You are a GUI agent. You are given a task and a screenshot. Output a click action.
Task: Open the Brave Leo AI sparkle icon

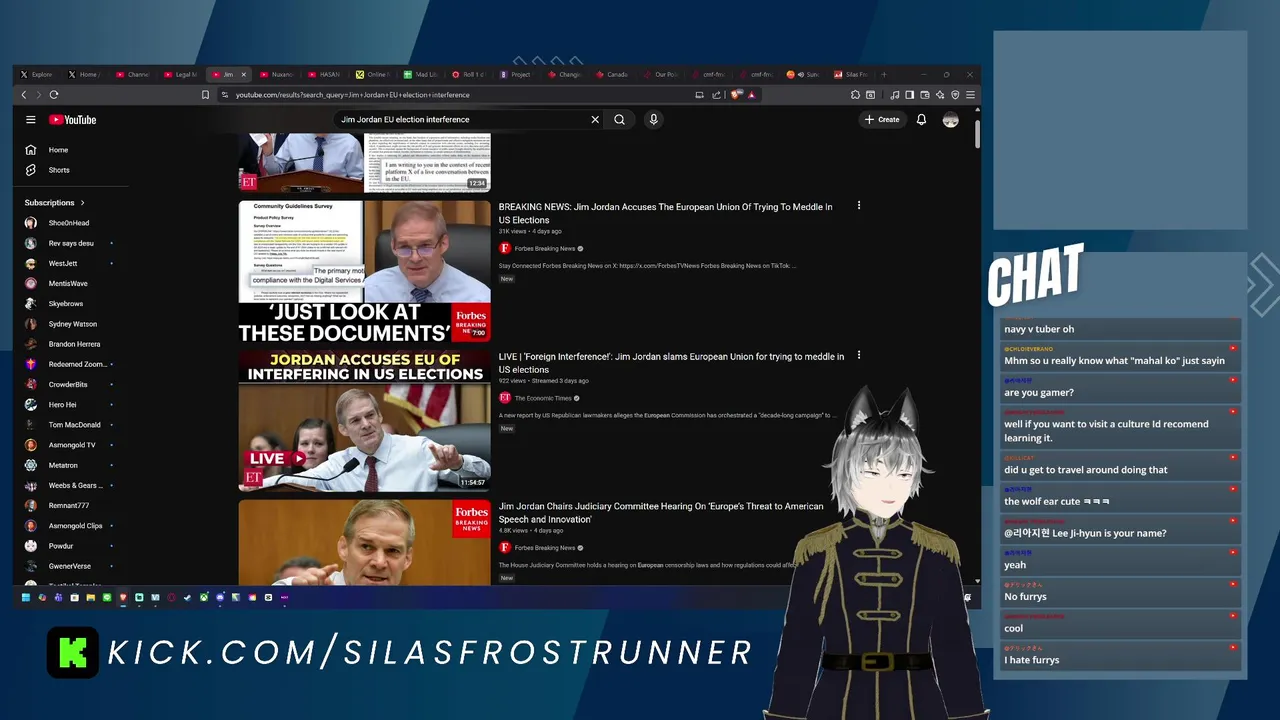(940, 95)
